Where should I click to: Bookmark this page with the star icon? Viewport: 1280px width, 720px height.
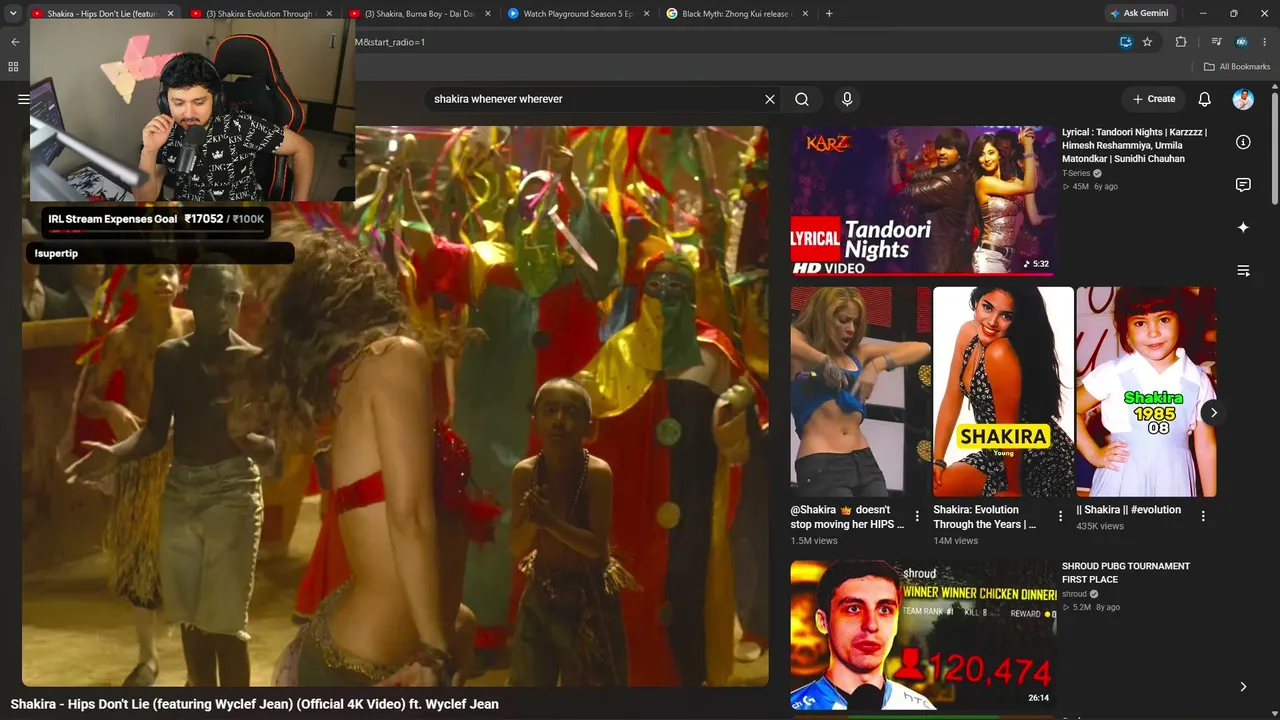[1147, 42]
